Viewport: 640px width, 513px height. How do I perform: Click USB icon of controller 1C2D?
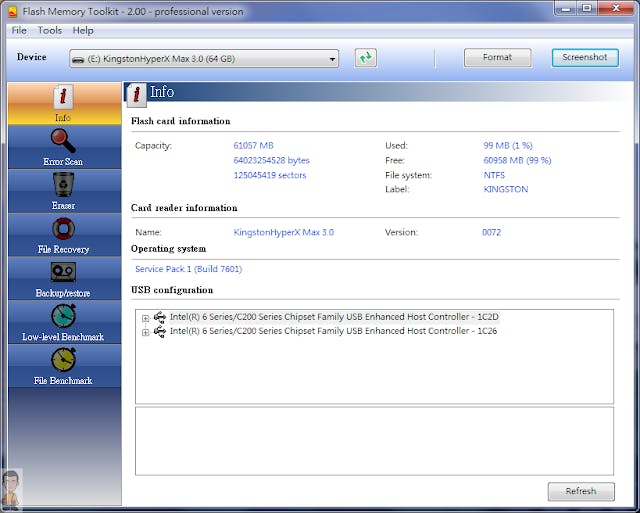pos(160,317)
